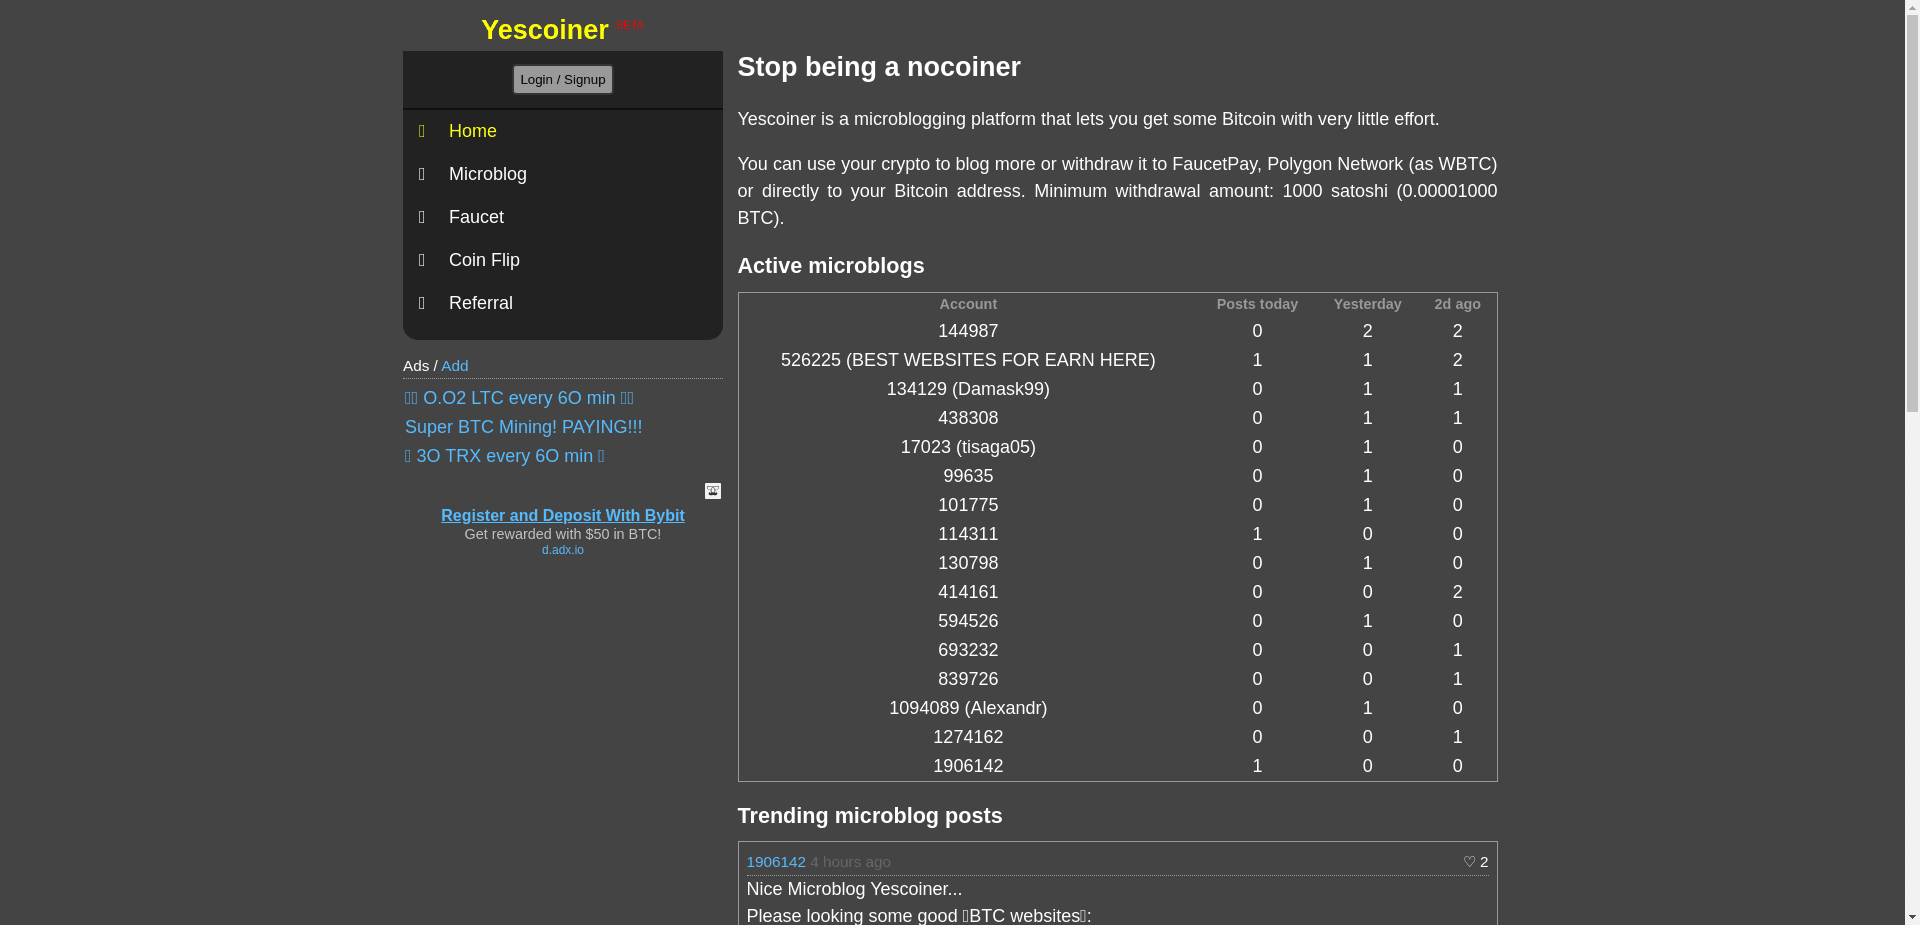
Task: Go to the Faucet page
Action: point(476,217)
